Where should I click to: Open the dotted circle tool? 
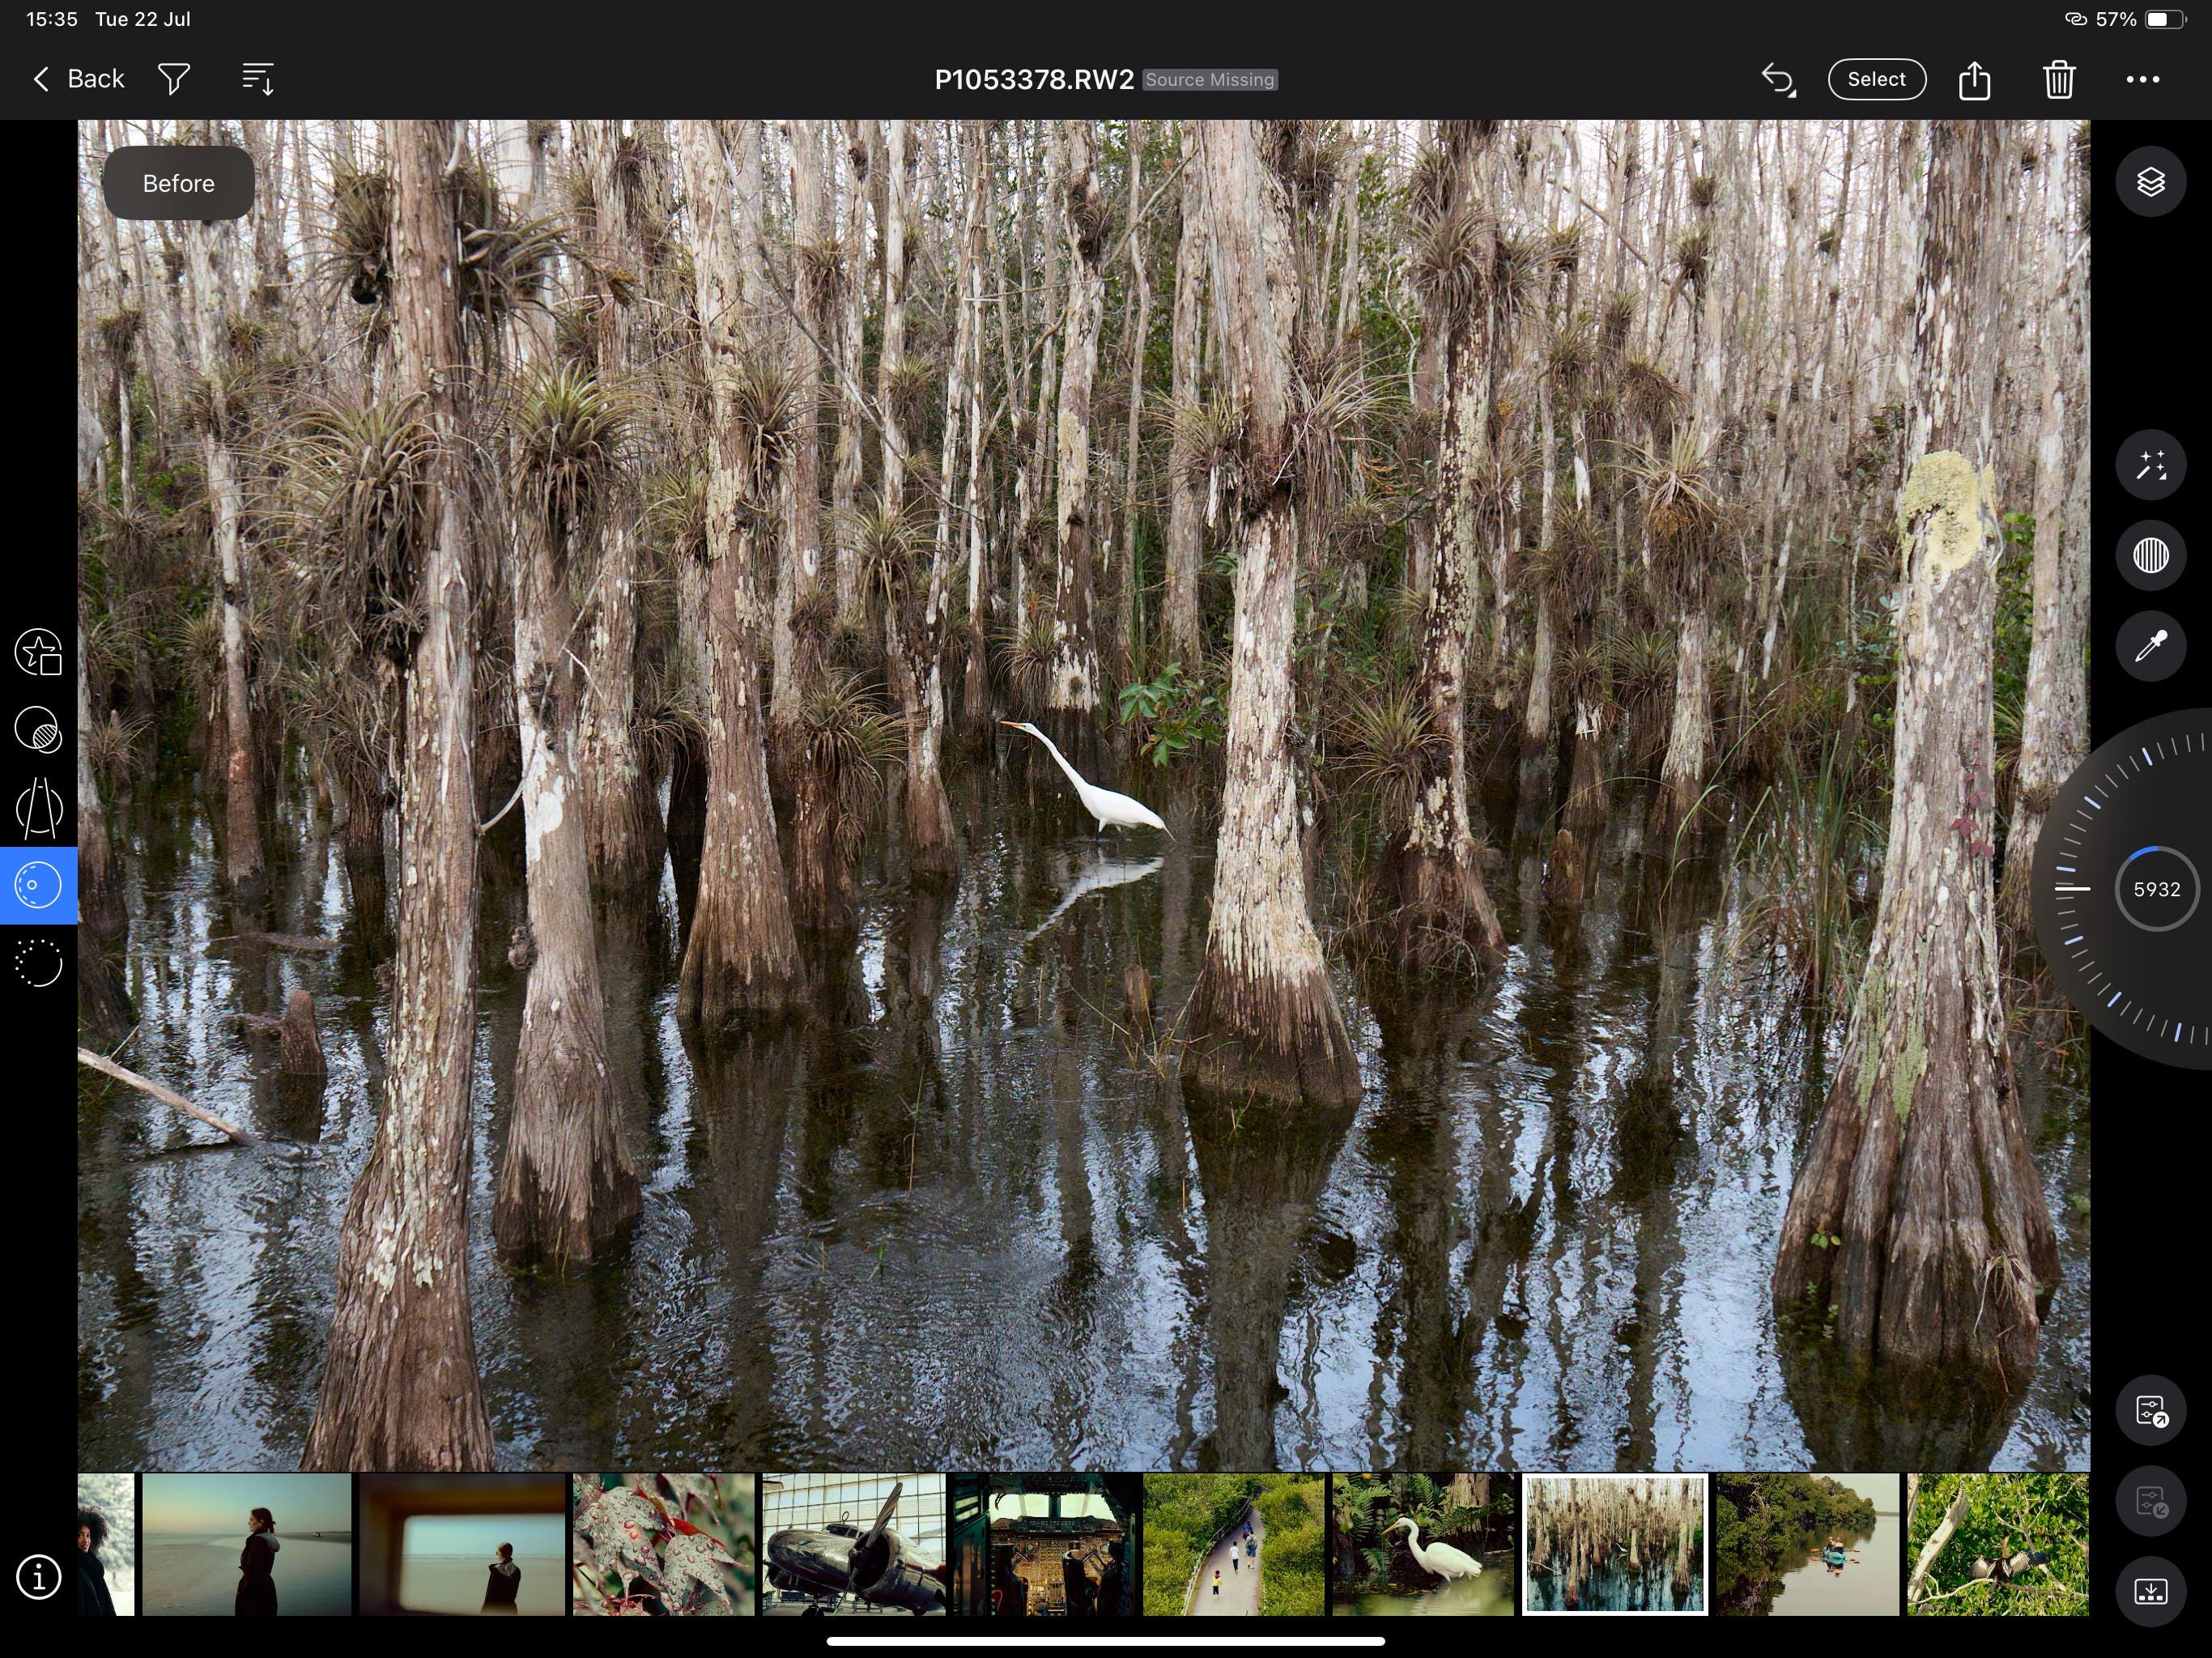38,963
